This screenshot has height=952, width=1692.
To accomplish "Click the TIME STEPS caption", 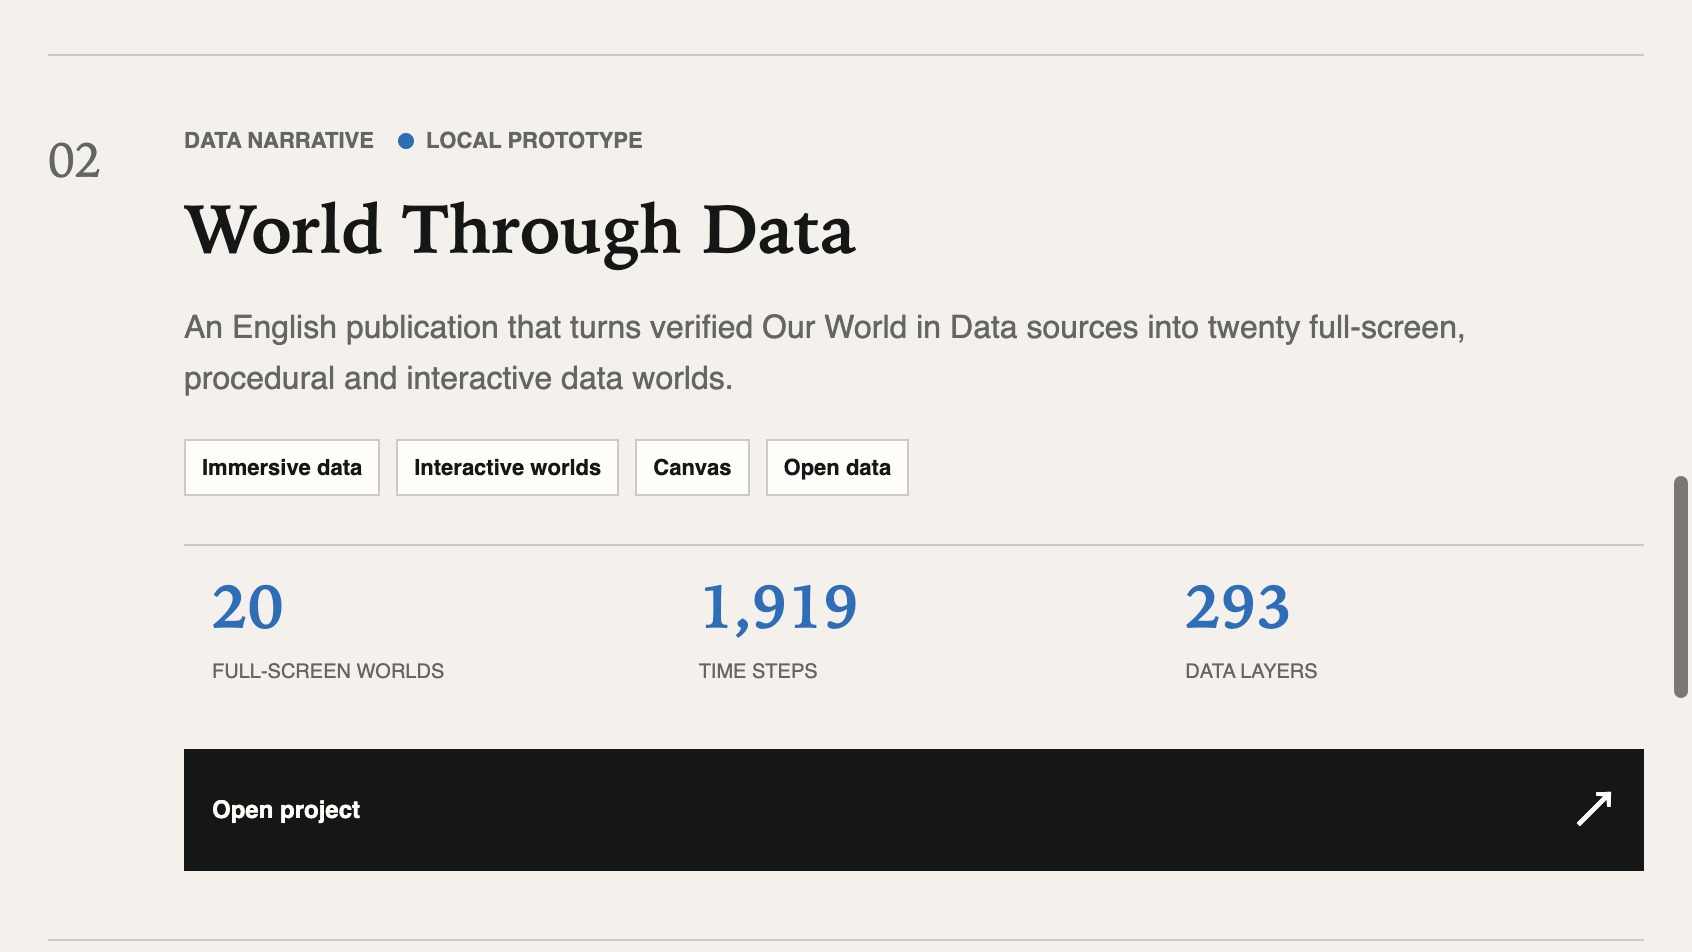I will point(758,671).
